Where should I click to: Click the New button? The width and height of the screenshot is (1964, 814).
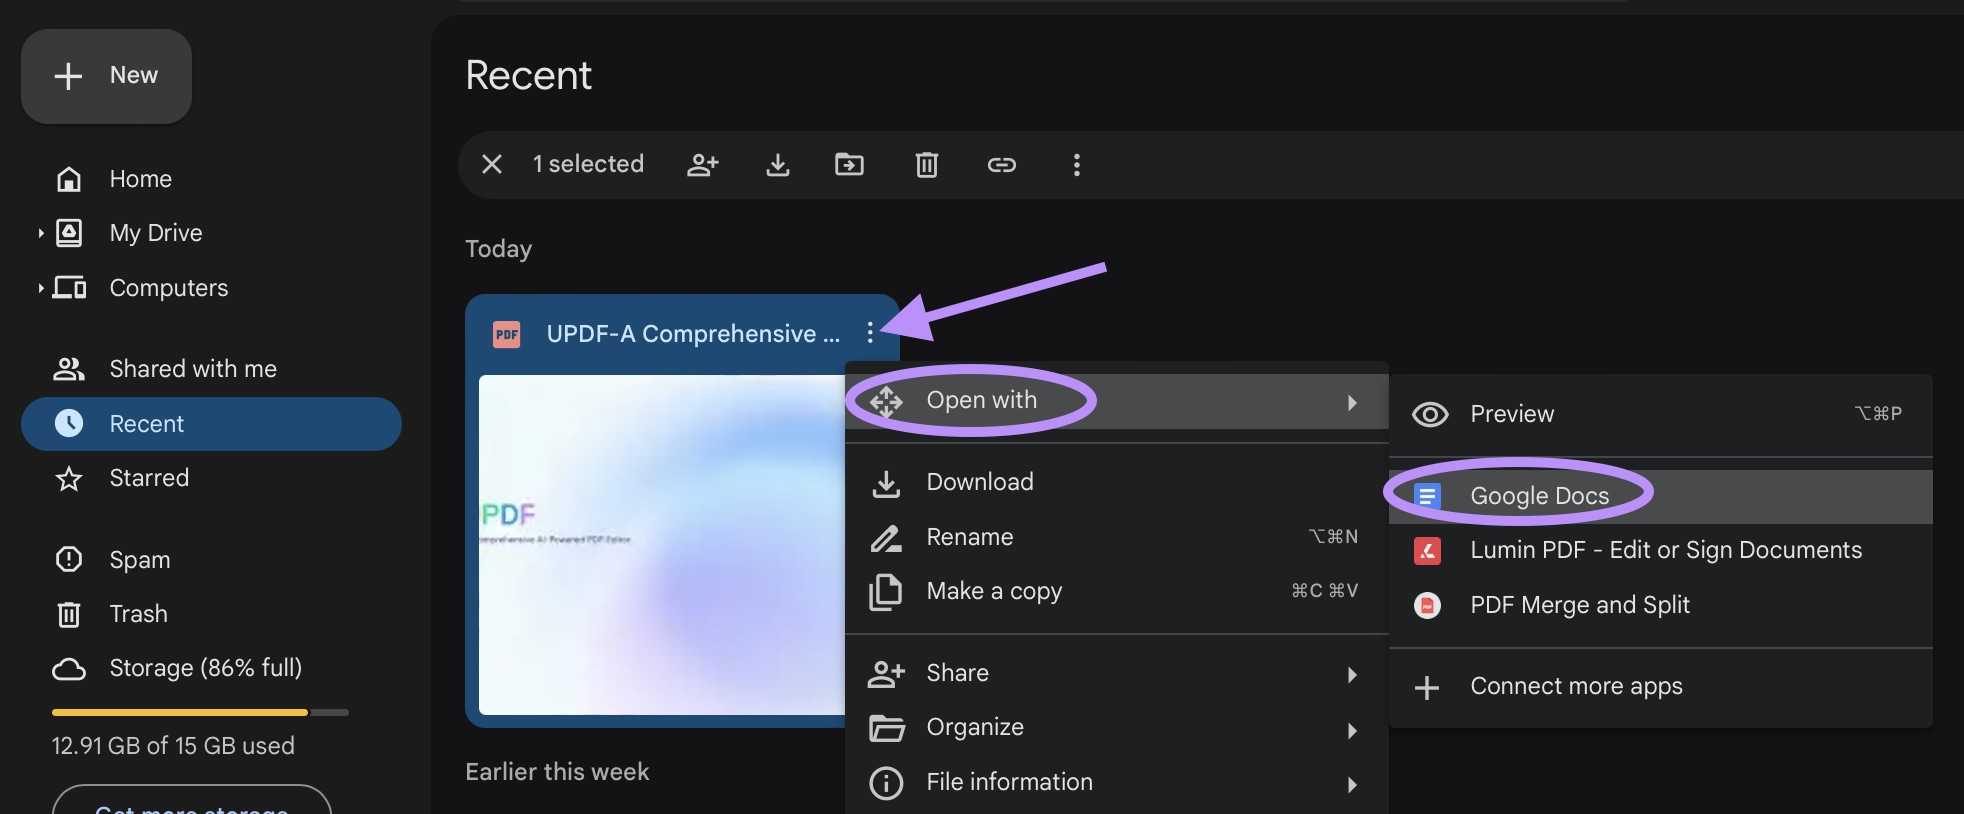(106, 76)
